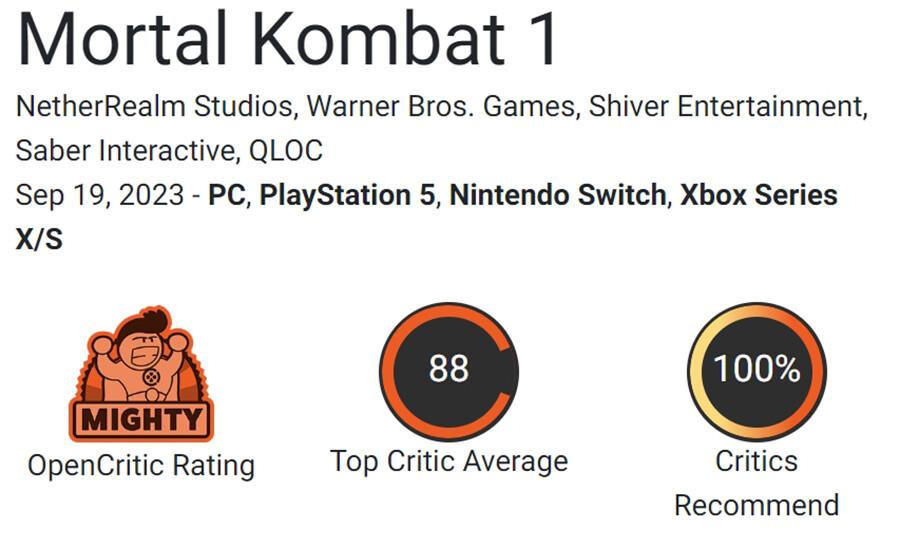Click the Sep 19, 2023 release date

click(x=99, y=195)
